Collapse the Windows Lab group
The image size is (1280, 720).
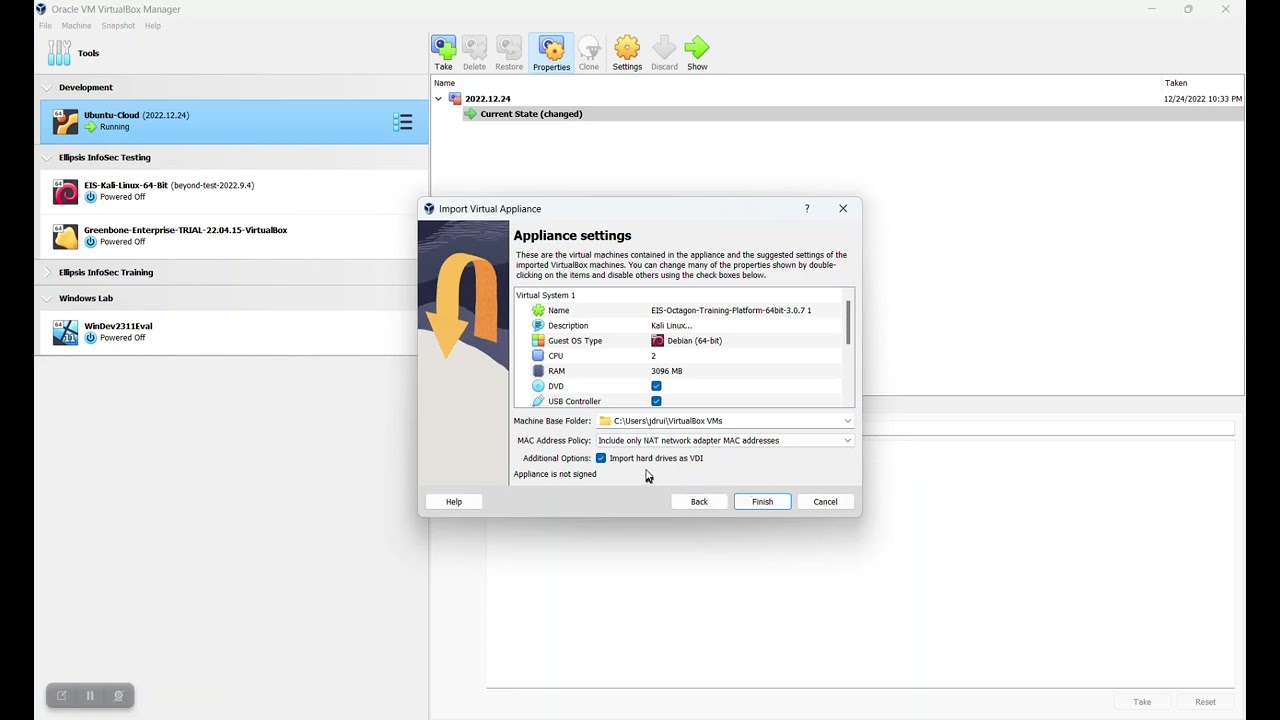pos(47,298)
